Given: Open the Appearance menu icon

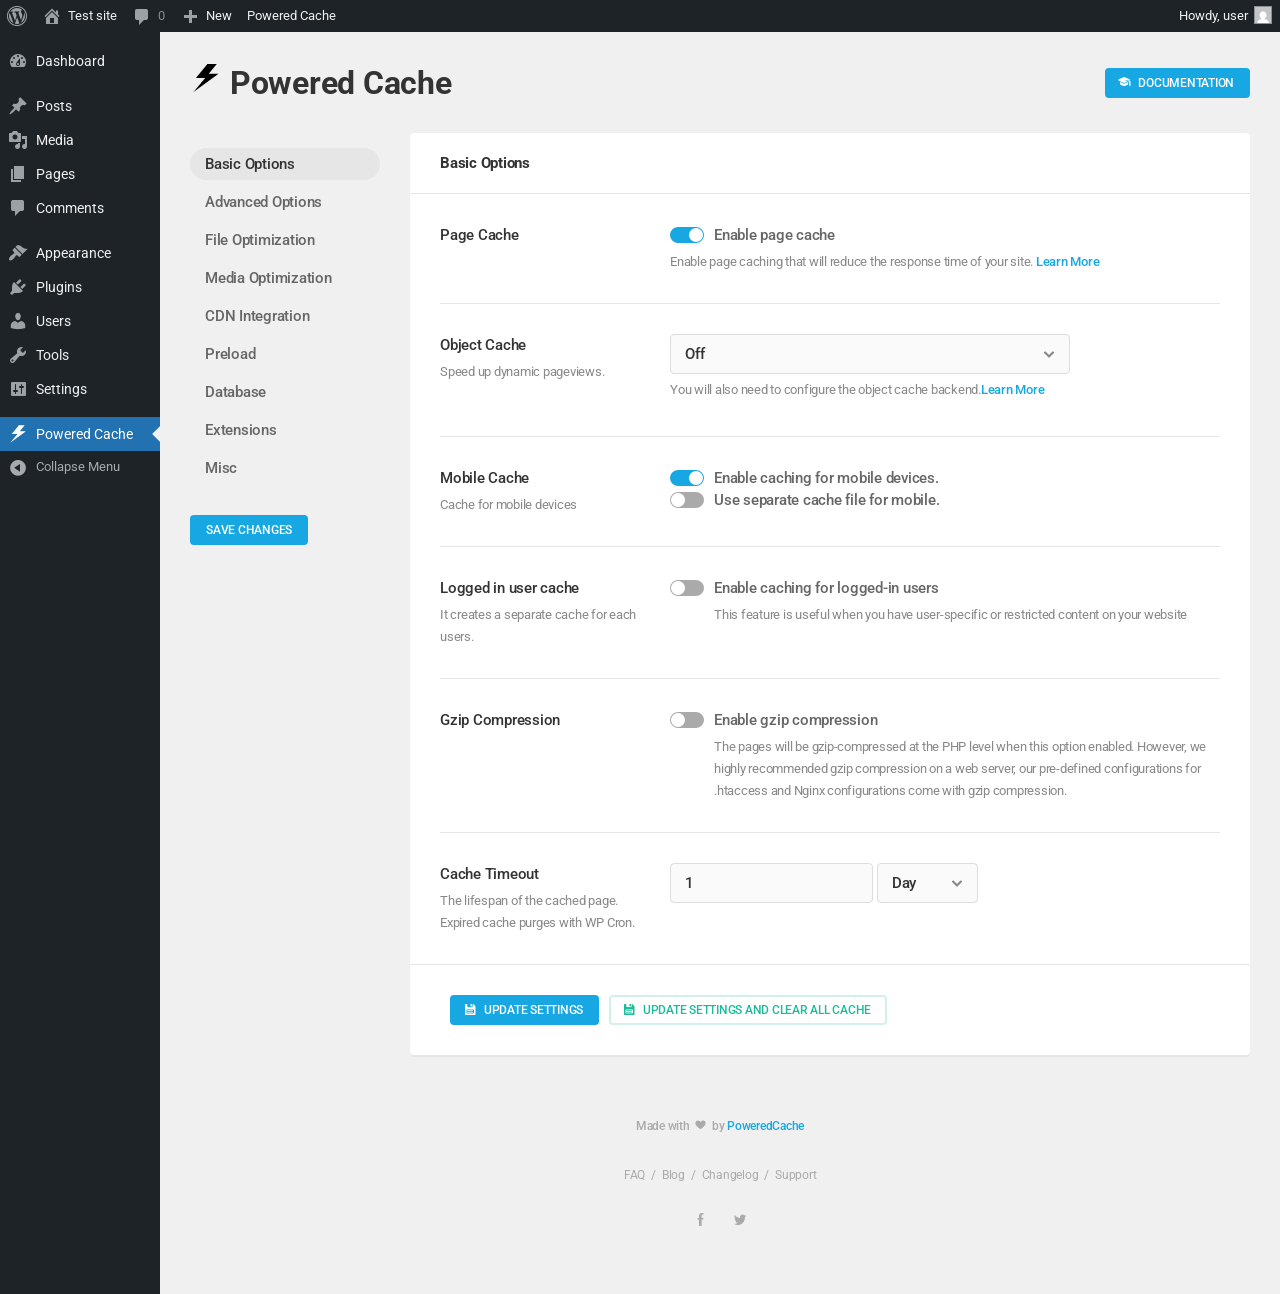Looking at the screenshot, I should 18,253.
